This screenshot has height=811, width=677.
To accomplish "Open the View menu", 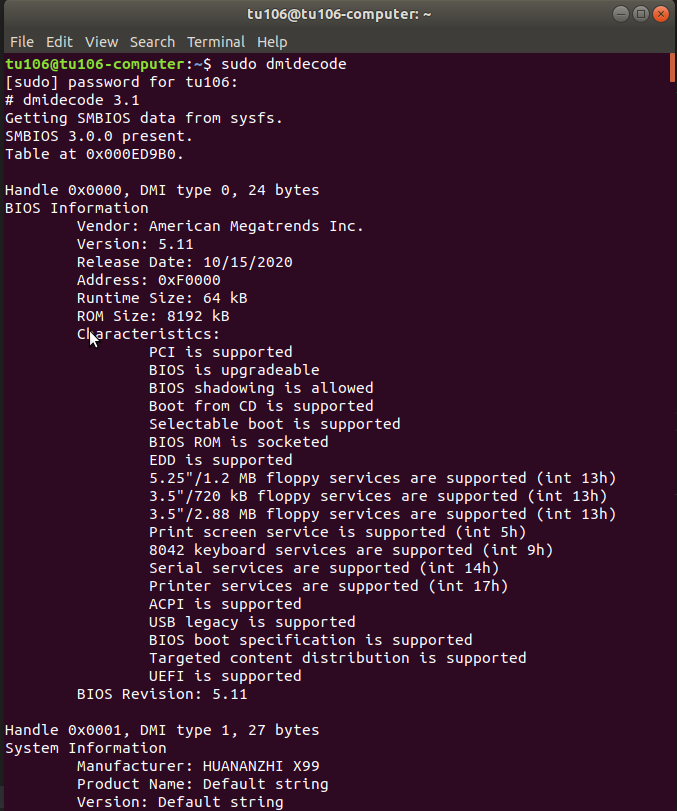I will point(101,42).
